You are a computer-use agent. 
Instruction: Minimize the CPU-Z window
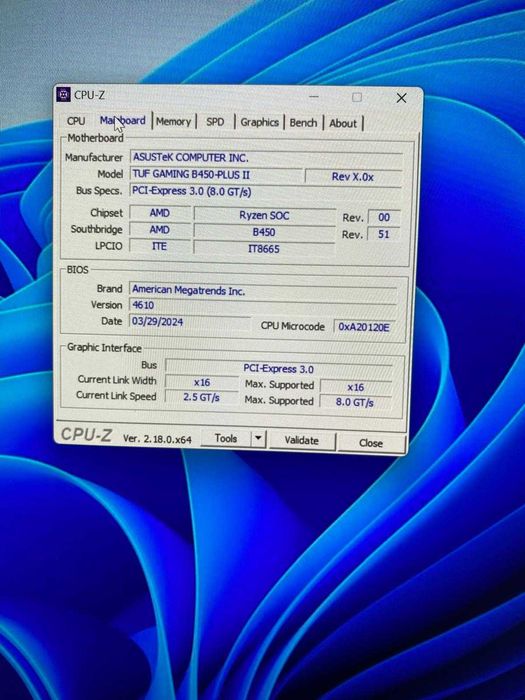pyautogui.click(x=314, y=96)
